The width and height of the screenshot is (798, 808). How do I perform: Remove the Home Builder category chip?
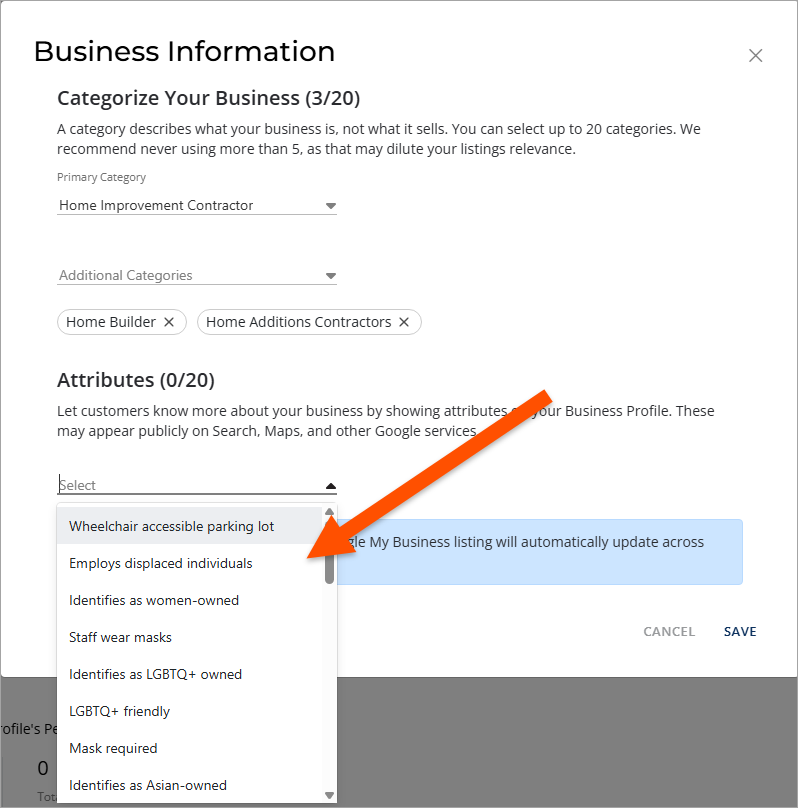169,322
